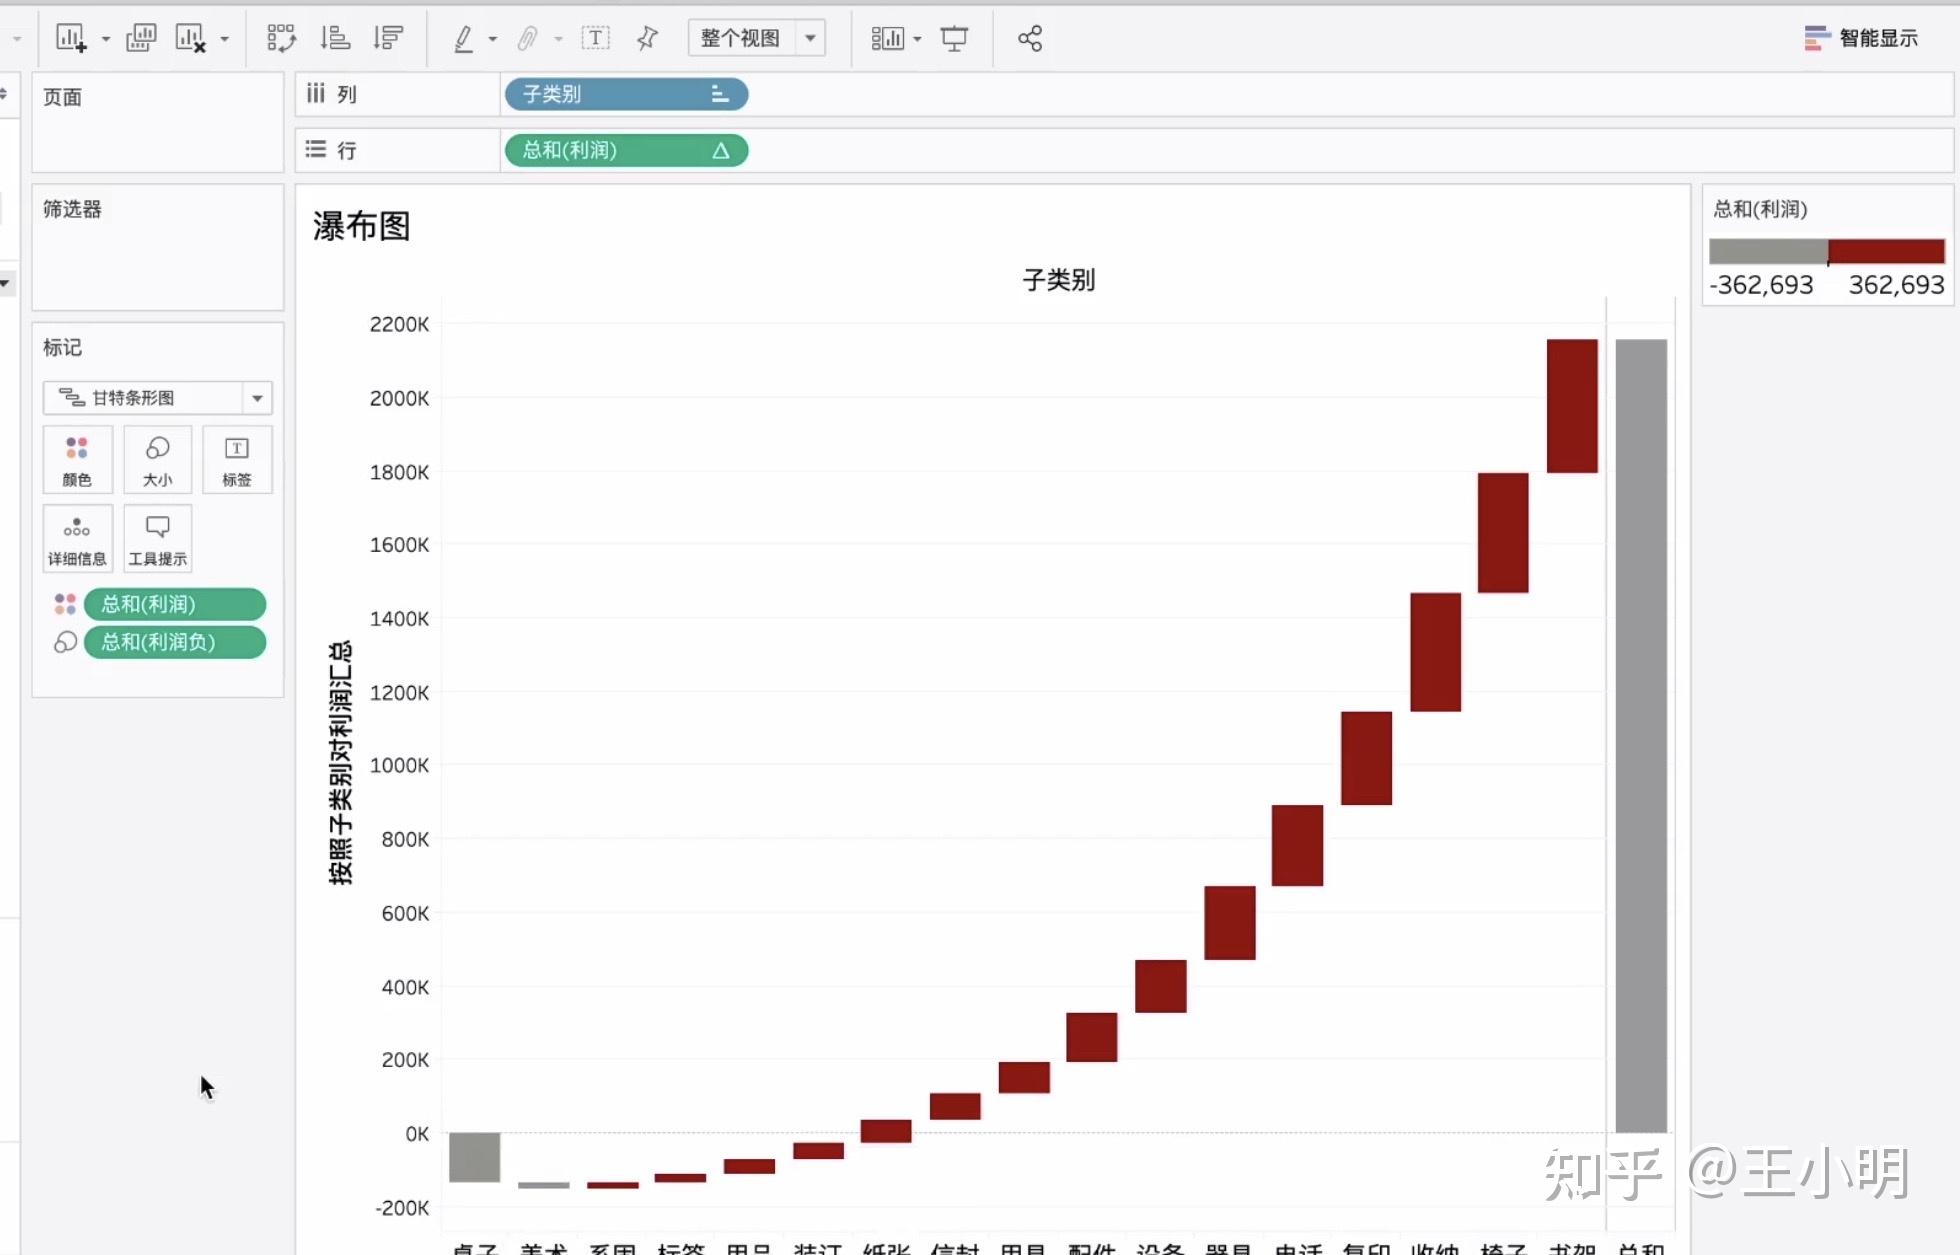Open the 甘特条形图 mark type dropdown

(157, 398)
